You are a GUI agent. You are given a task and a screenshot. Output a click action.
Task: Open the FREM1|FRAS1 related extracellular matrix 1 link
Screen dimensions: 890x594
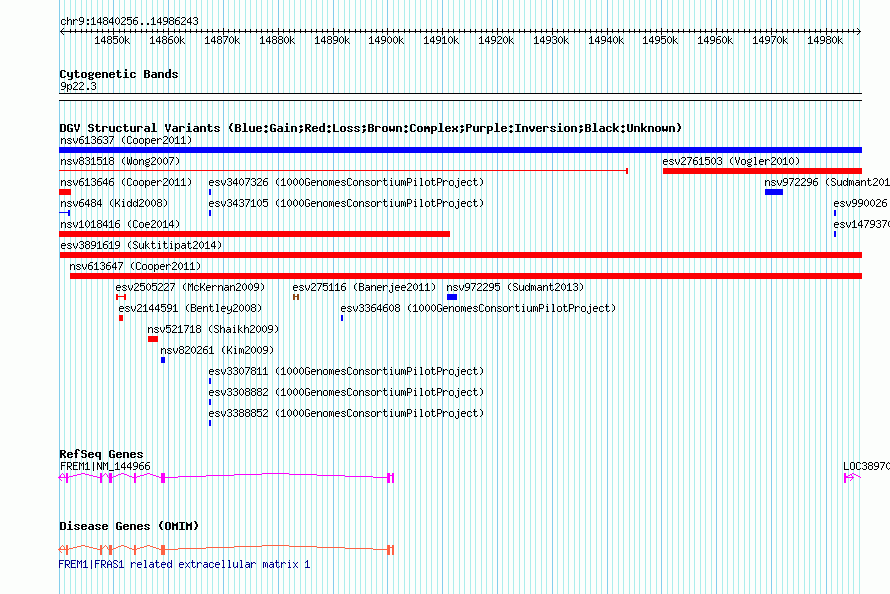184,564
